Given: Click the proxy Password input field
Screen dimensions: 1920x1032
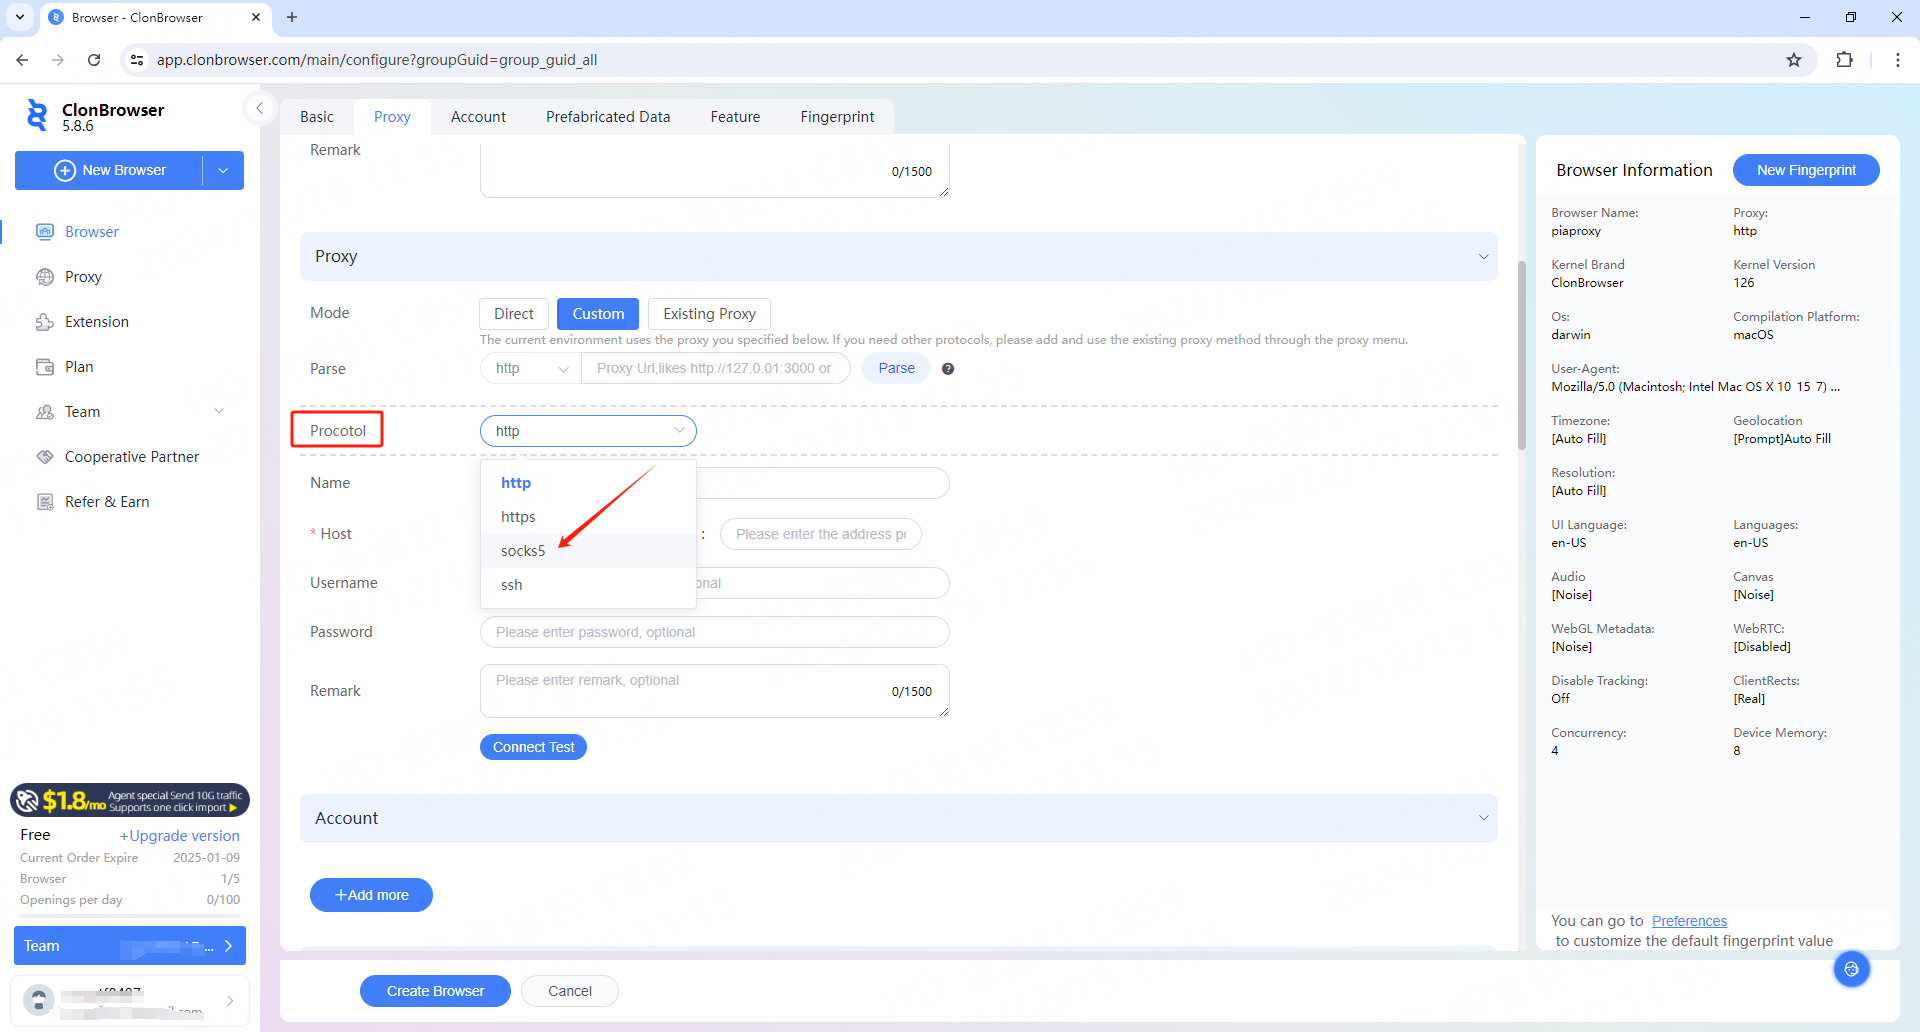Looking at the screenshot, I should point(714,632).
